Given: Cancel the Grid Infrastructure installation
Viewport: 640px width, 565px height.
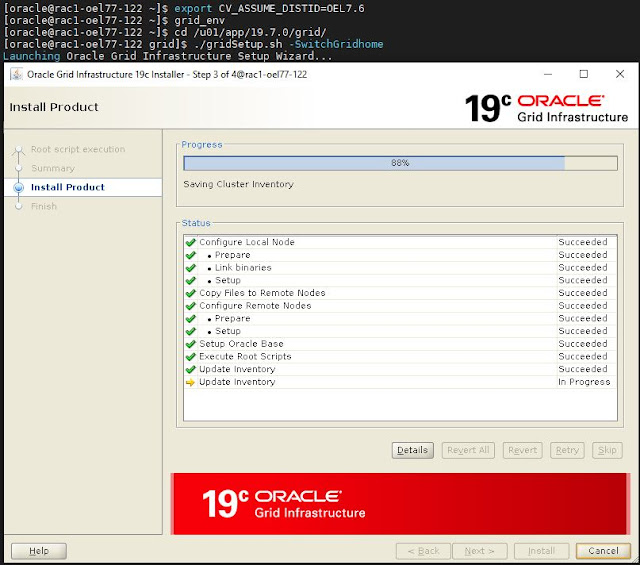Looking at the screenshot, I should 603,551.
